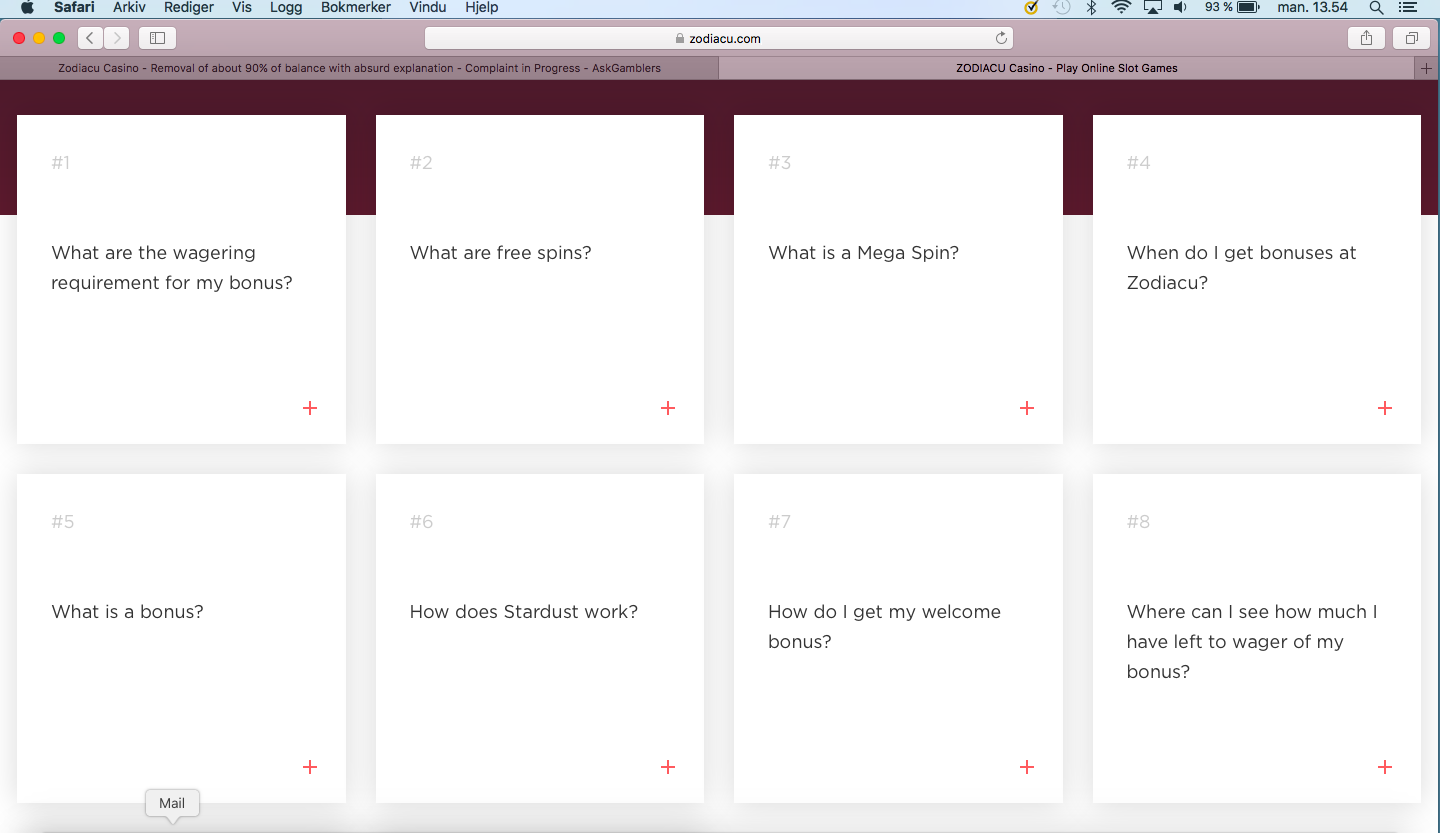Expand the wagering requirement FAQ plus icon
The width and height of the screenshot is (1440, 833).
(x=310, y=408)
